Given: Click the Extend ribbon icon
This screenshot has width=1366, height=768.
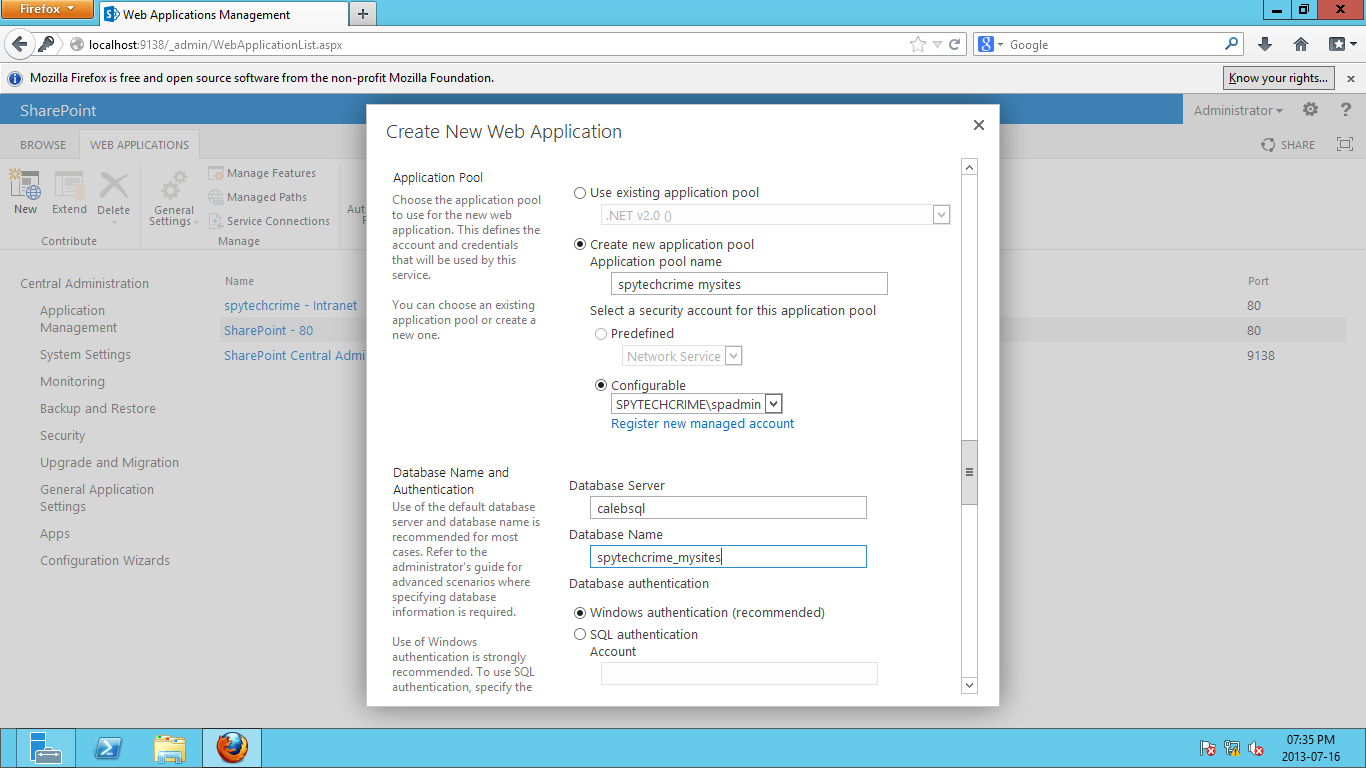Looking at the screenshot, I should point(69,193).
